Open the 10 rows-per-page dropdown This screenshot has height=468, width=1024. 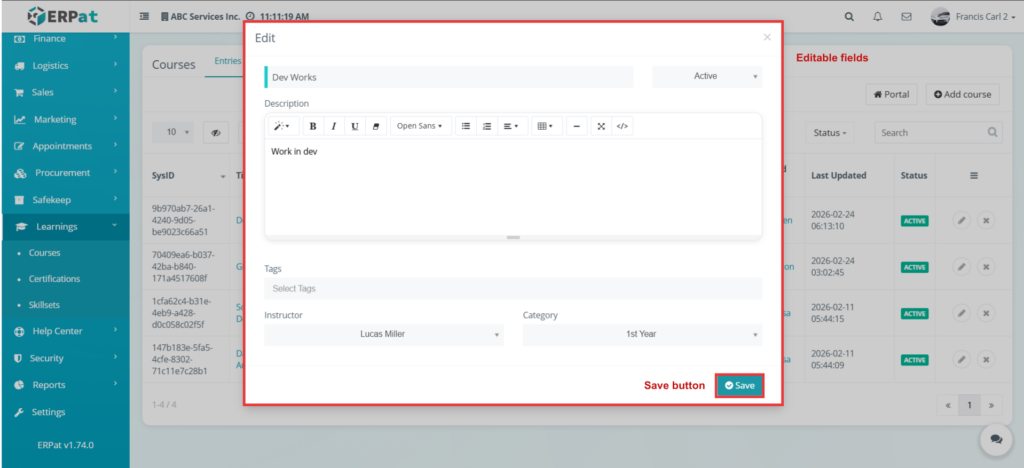pos(174,132)
